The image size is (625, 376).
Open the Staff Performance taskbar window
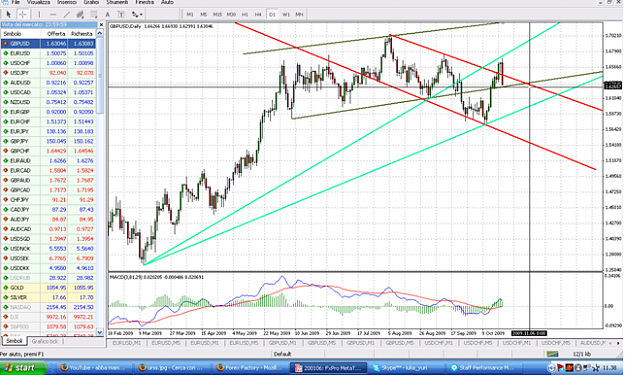pos(484,368)
